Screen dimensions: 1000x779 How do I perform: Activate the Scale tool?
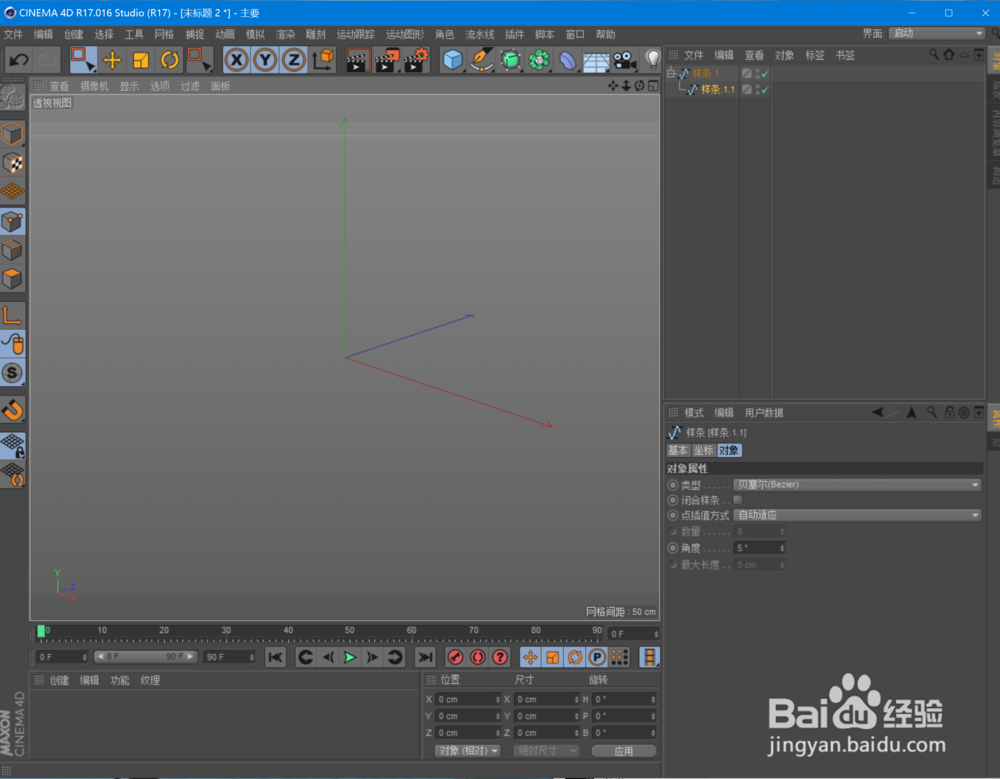coord(140,61)
